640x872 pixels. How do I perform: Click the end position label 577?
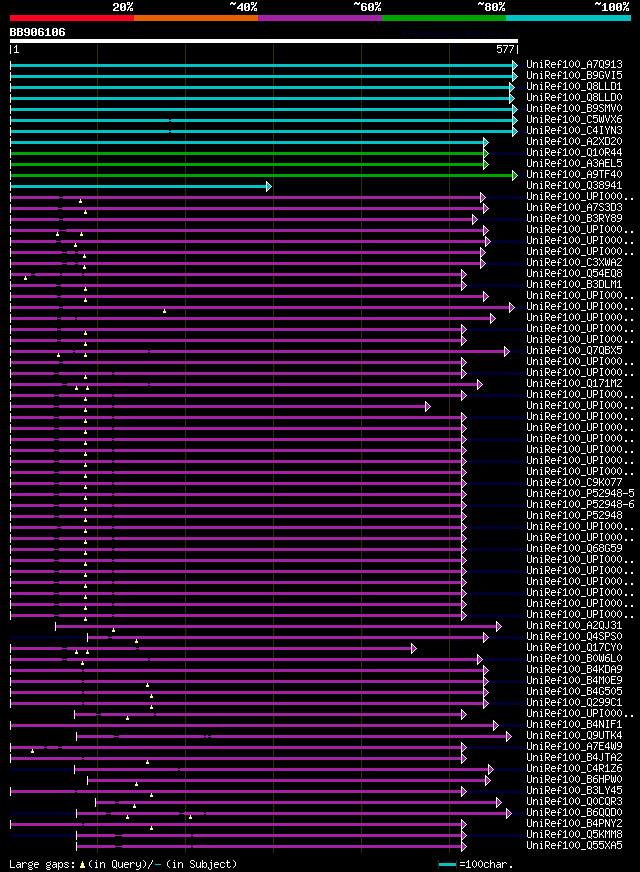(505, 49)
